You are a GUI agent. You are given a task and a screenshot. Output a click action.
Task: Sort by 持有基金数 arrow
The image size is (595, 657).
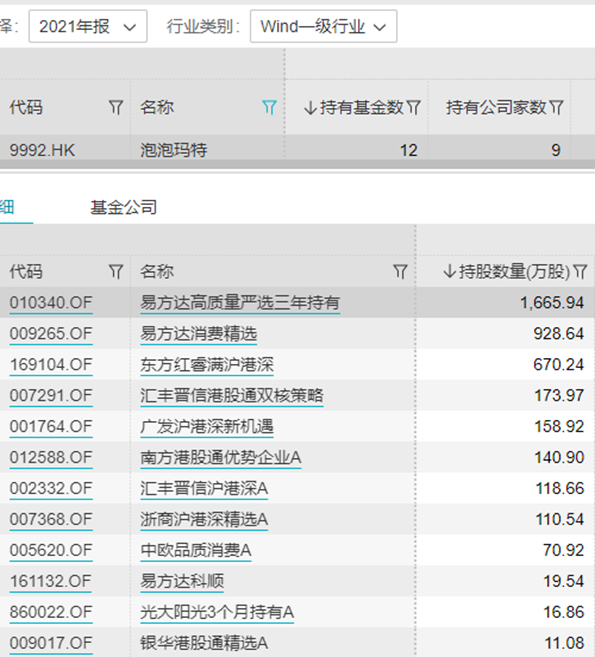310,108
